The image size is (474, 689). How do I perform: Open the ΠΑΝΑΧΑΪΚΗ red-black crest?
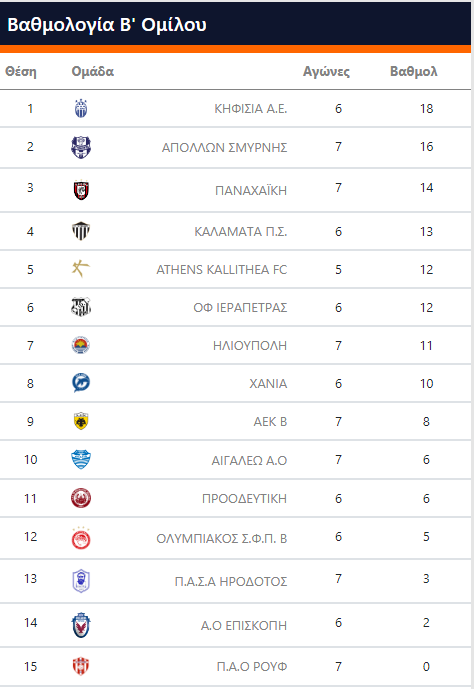[x=81, y=190]
